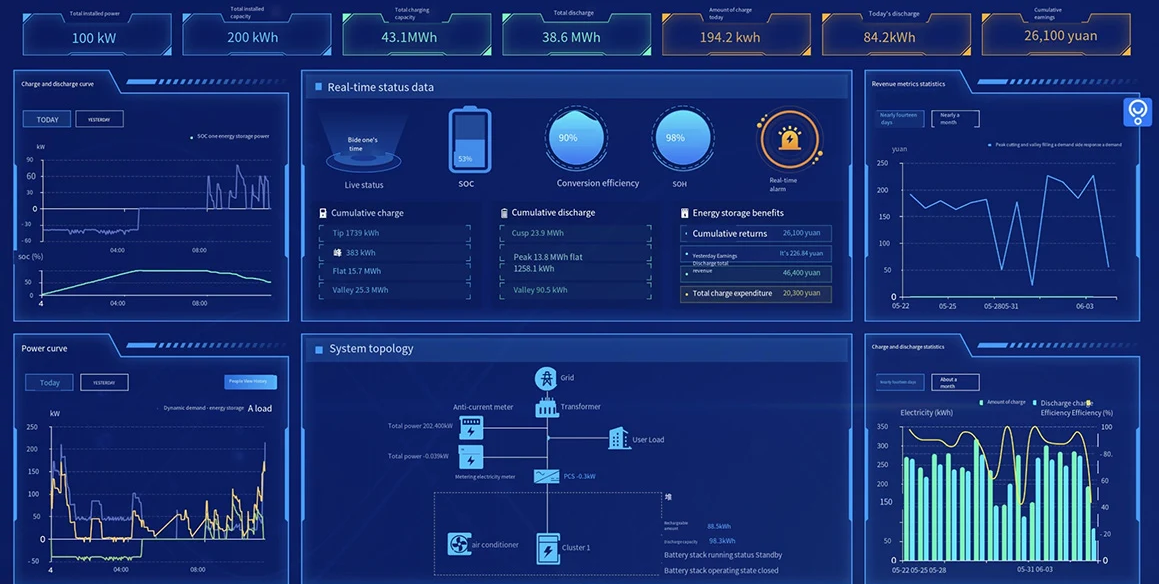The width and height of the screenshot is (1159, 586).
Task: Toggle the Discharge charge legend
Action: [x=1064, y=403]
